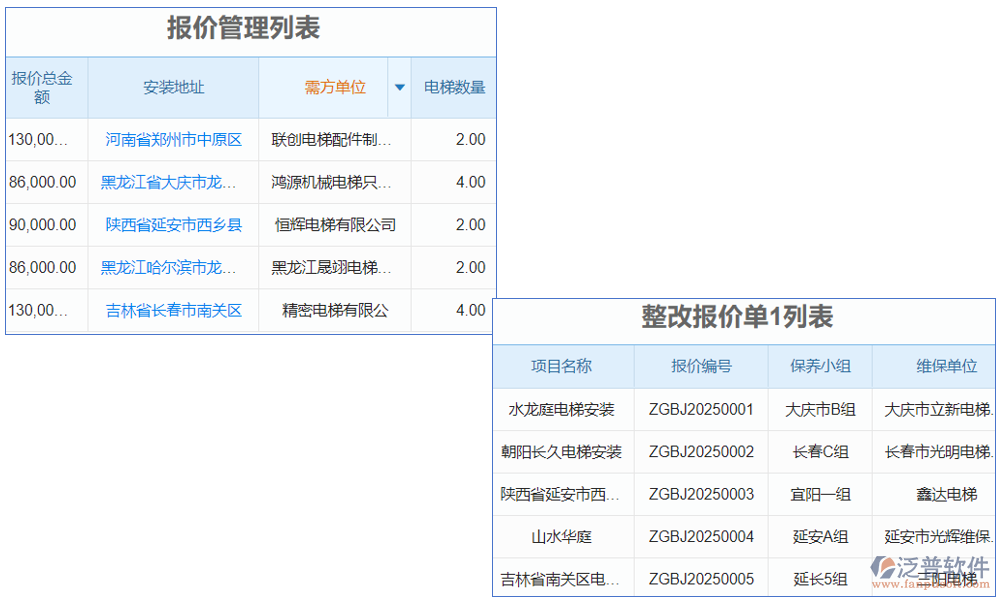Open the 陕西省延安市西乡县 address link
The height and width of the screenshot is (600, 1000).
coord(172,225)
